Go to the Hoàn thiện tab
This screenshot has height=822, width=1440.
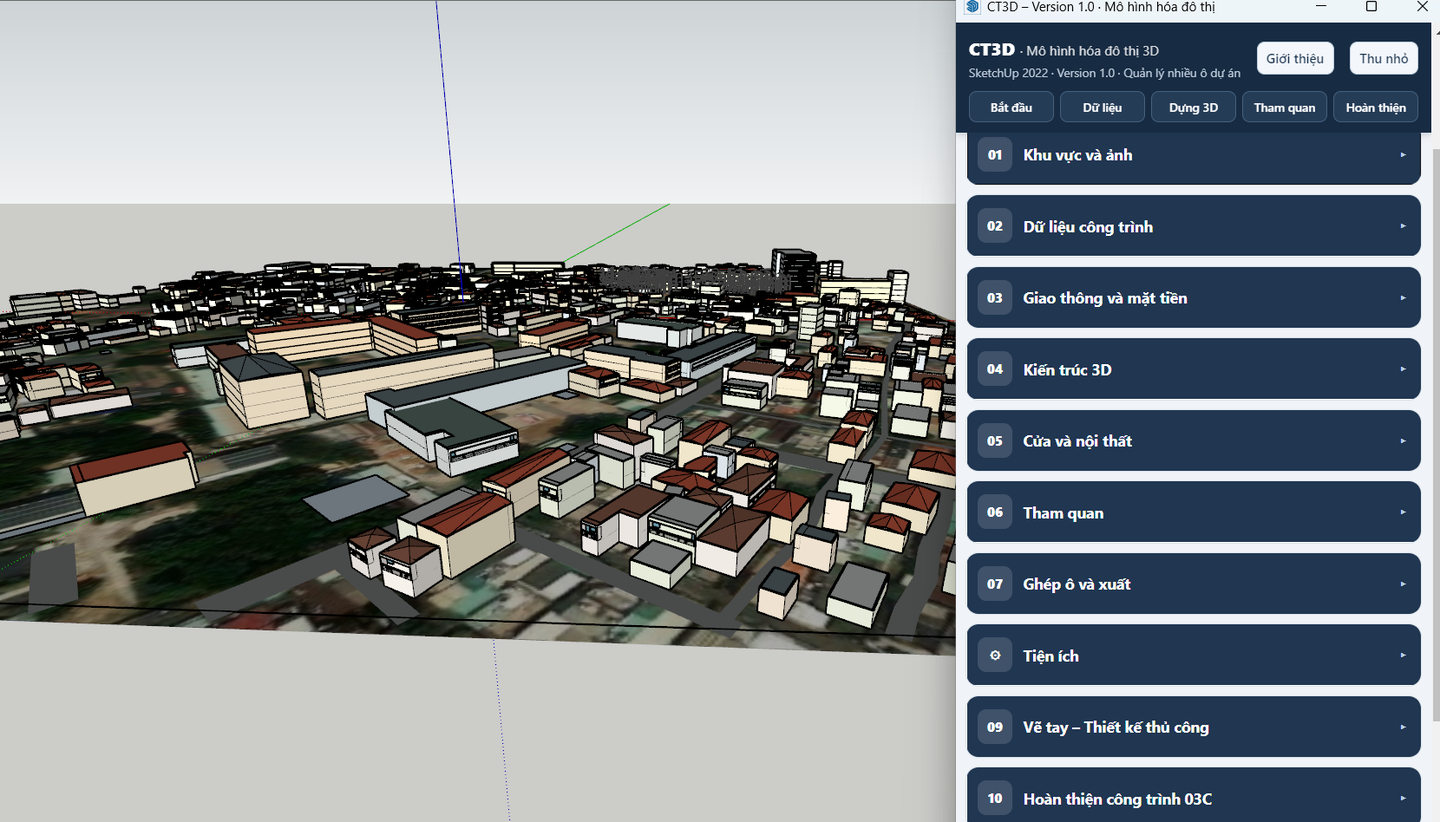pos(1376,107)
